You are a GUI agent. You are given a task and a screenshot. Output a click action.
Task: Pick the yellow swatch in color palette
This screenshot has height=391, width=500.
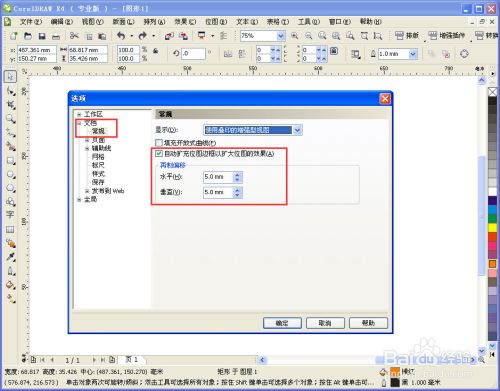492,228
